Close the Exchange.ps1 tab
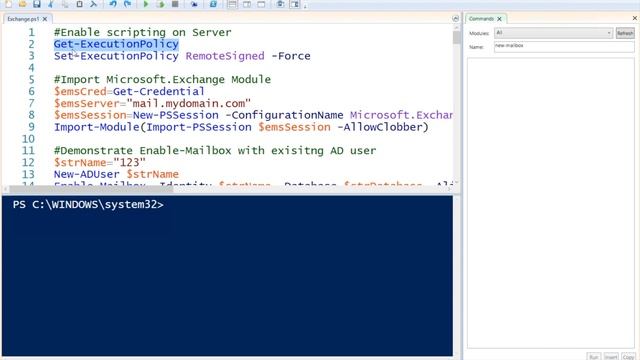 pyautogui.click(x=45, y=19)
